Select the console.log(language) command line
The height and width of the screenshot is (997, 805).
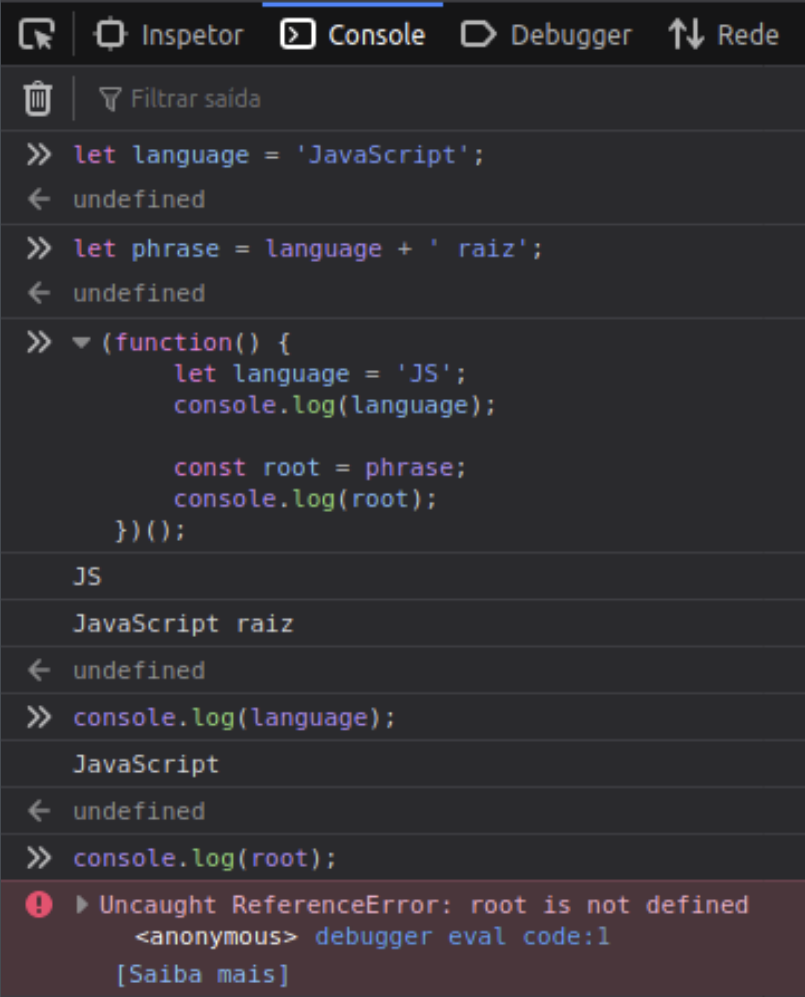click(234, 717)
